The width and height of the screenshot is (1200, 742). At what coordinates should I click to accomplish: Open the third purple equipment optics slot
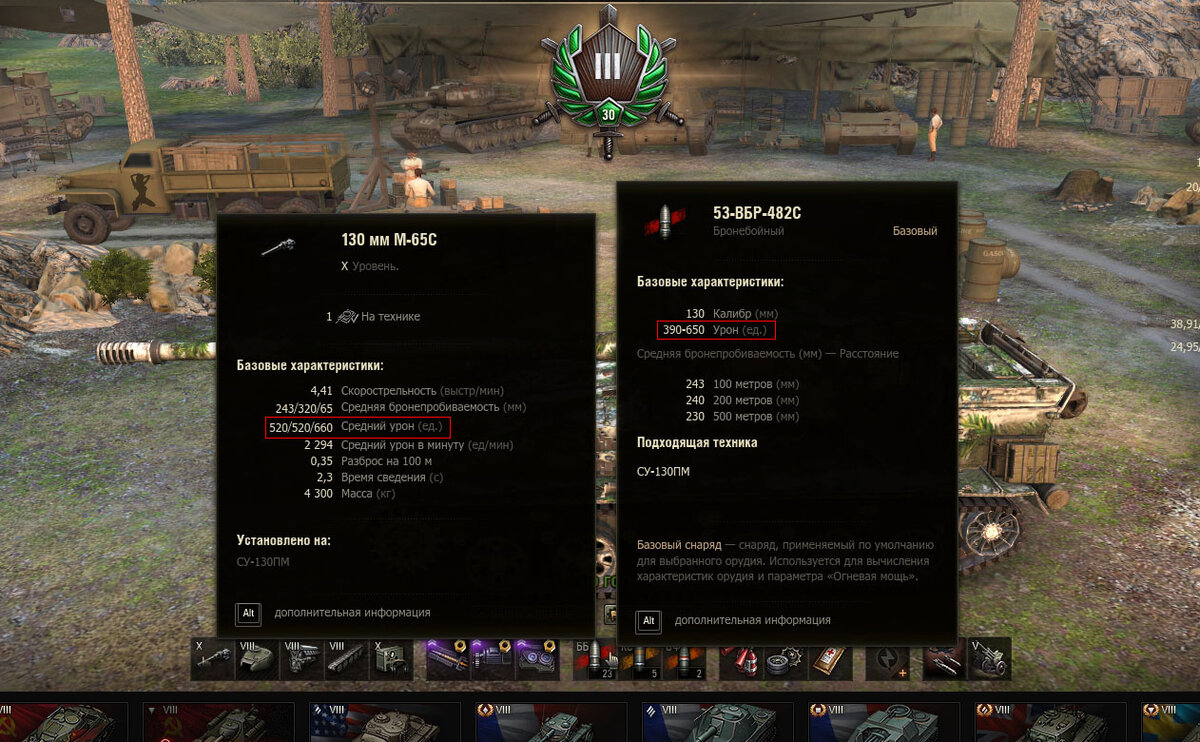(536, 659)
